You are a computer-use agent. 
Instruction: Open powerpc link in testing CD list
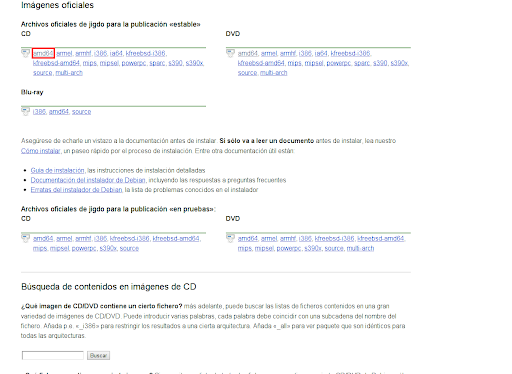click(x=84, y=248)
